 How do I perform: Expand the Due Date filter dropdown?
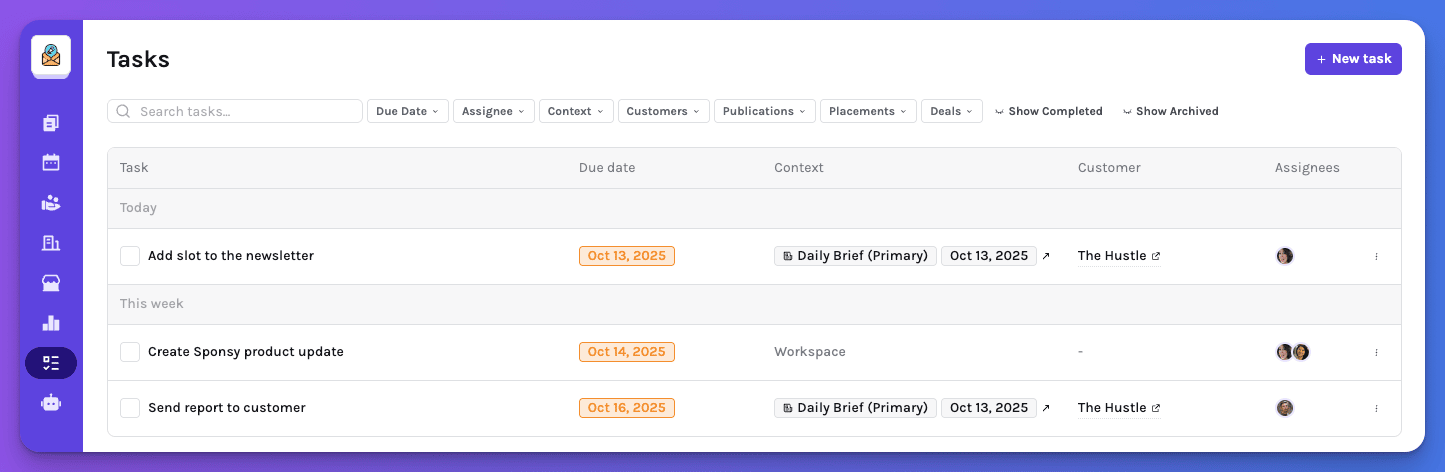pyautogui.click(x=407, y=111)
